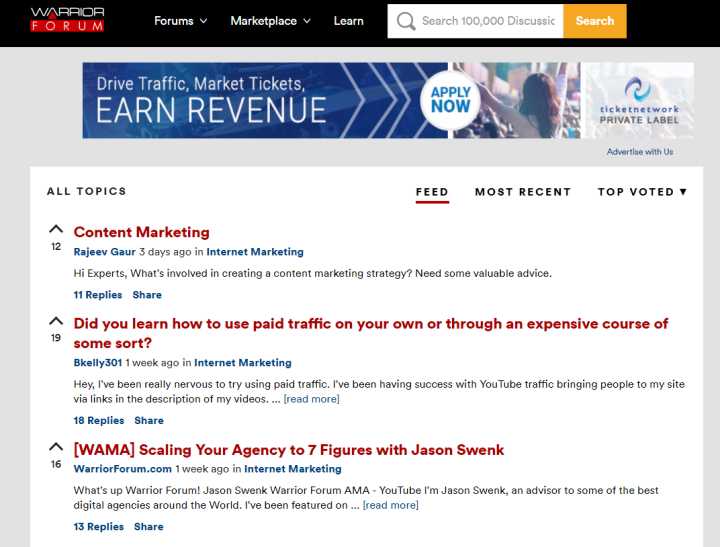Switch to the Feed tab
The width and height of the screenshot is (720, 547).
tap(432, 192)
